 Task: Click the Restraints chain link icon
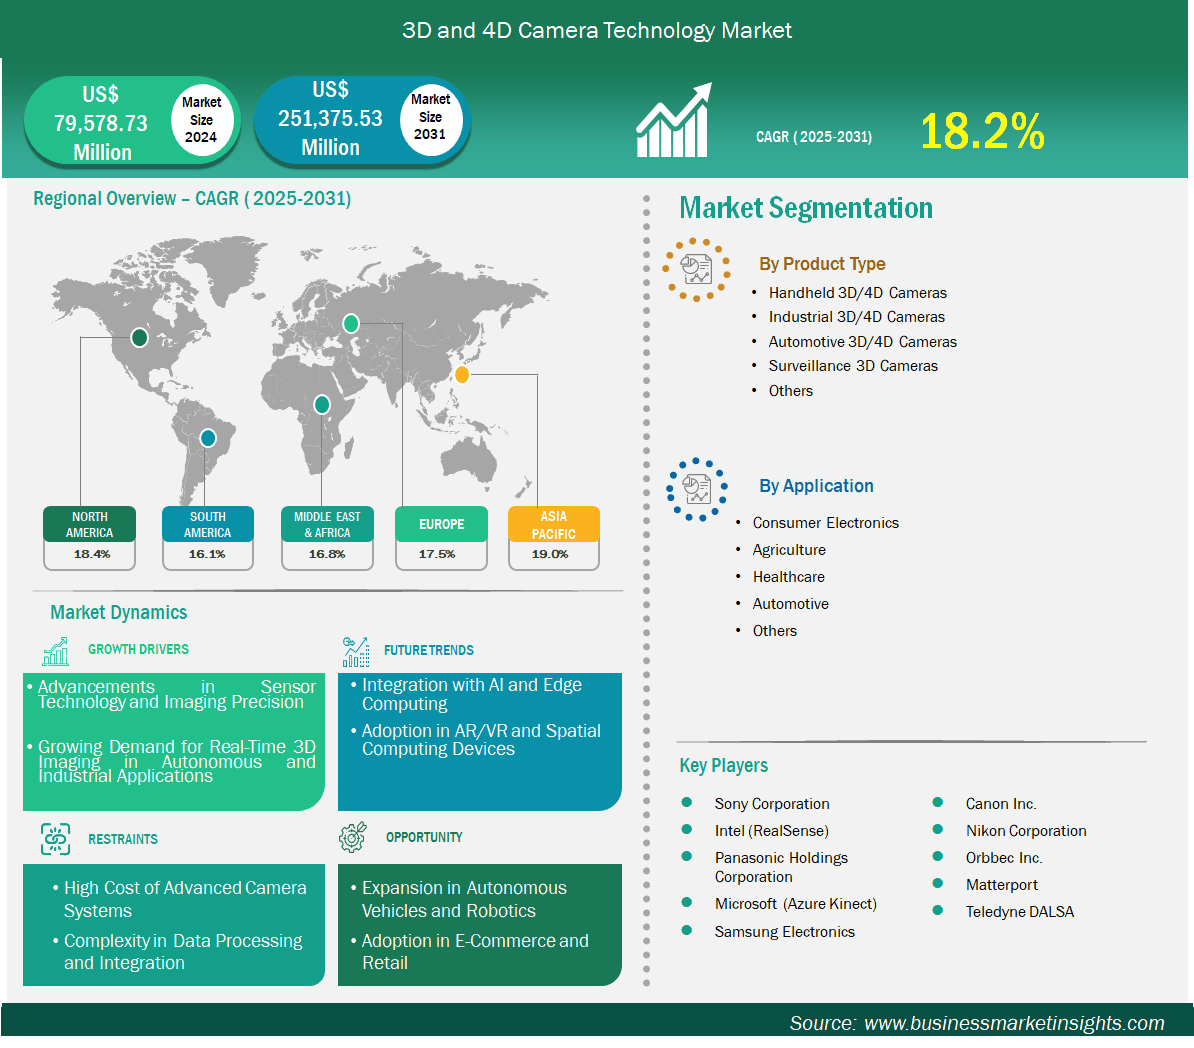coord(56,839)
